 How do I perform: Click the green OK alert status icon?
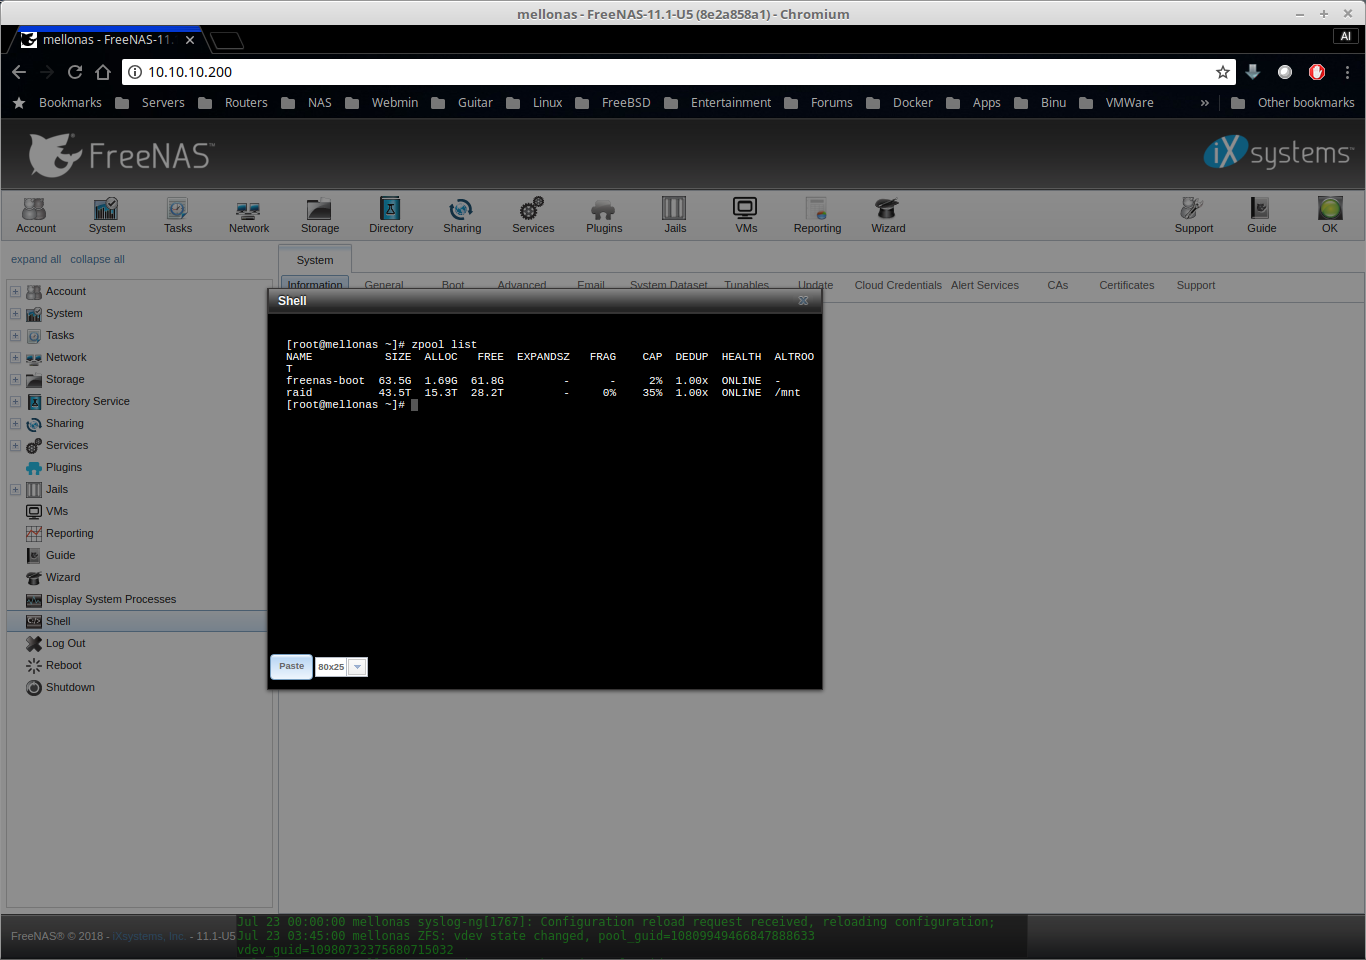click(x=1329, y=215)
